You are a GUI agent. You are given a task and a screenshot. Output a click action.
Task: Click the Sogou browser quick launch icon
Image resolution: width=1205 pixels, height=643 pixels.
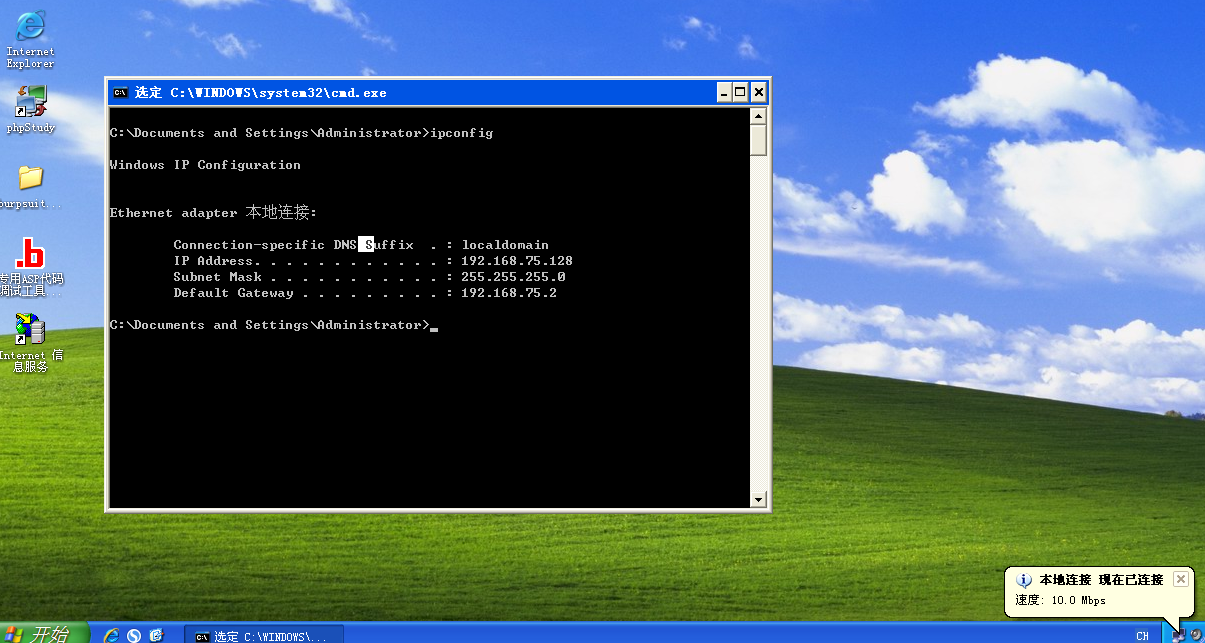pos(133,635)
